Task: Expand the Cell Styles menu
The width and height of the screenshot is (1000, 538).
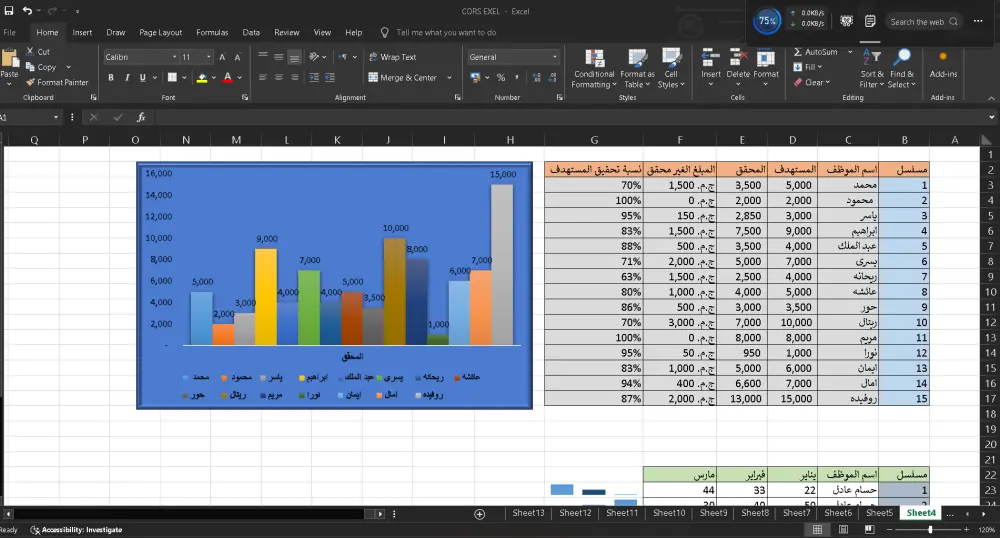Action: click(671, 69)
